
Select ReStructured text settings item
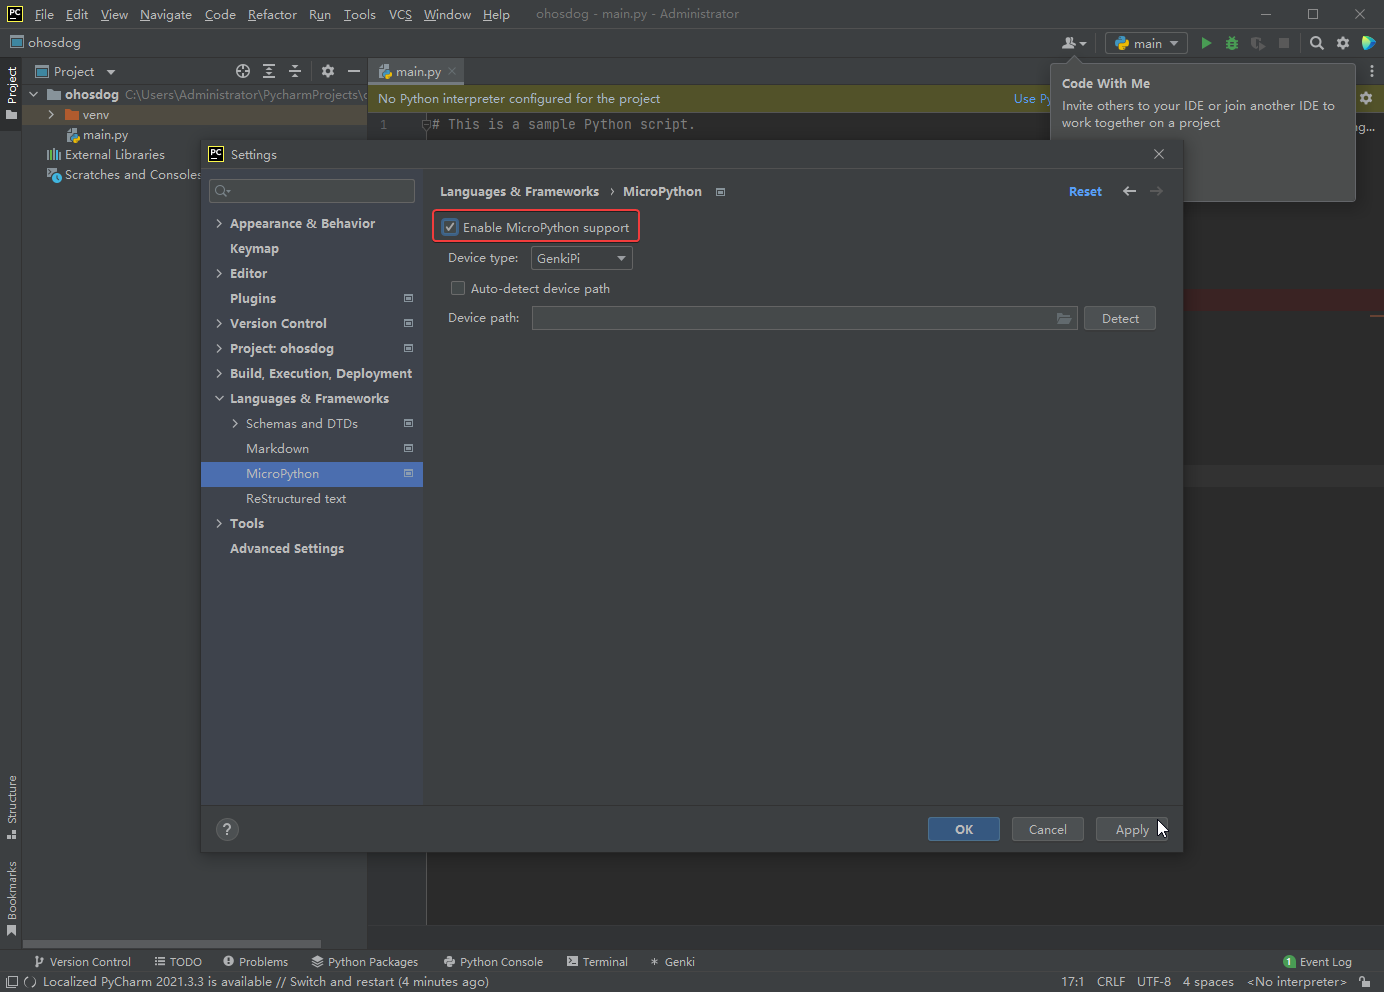click(312, 499)
